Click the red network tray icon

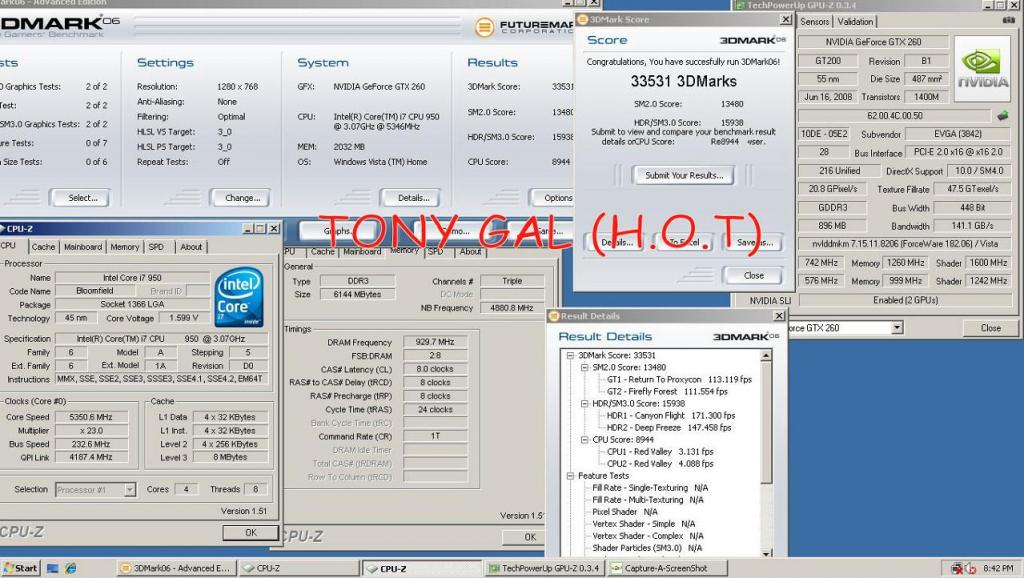[x=957, y=568]
